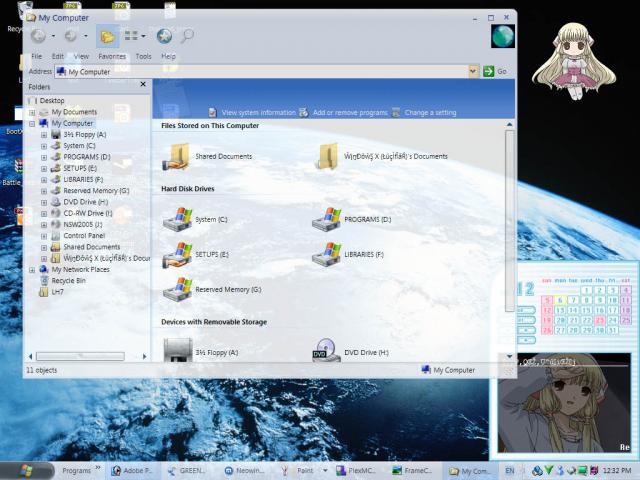Open the File menu
640x480 pixels.
tap(36, 56)
